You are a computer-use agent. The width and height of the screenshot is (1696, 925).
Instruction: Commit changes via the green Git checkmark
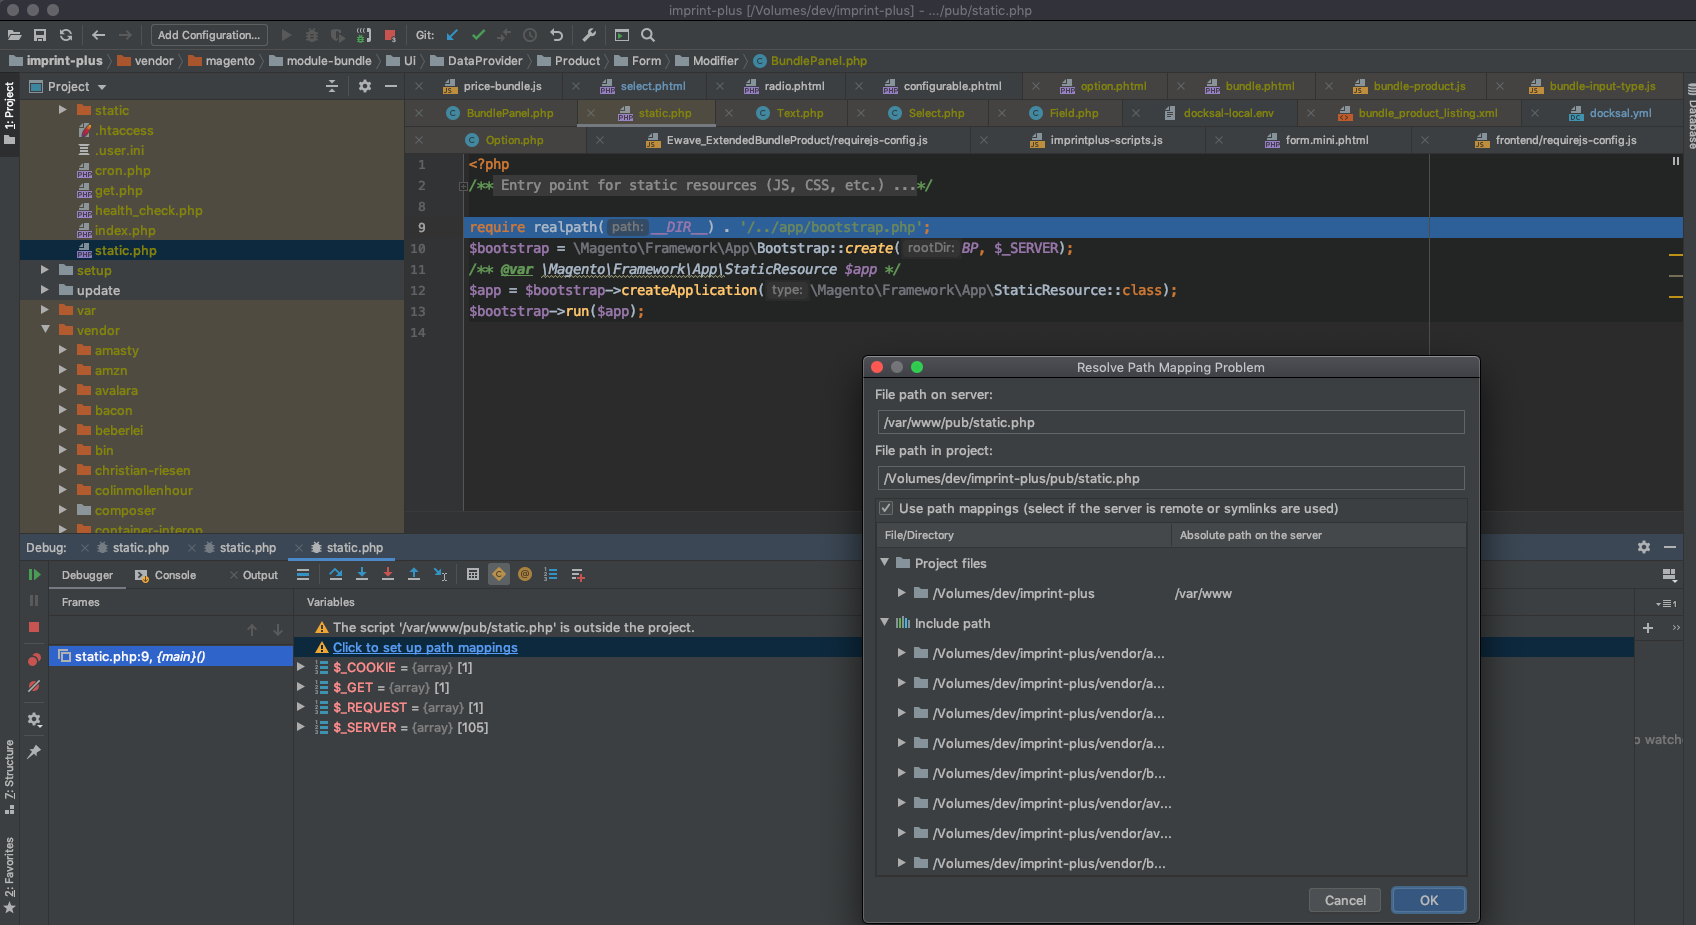pos(478,35)
